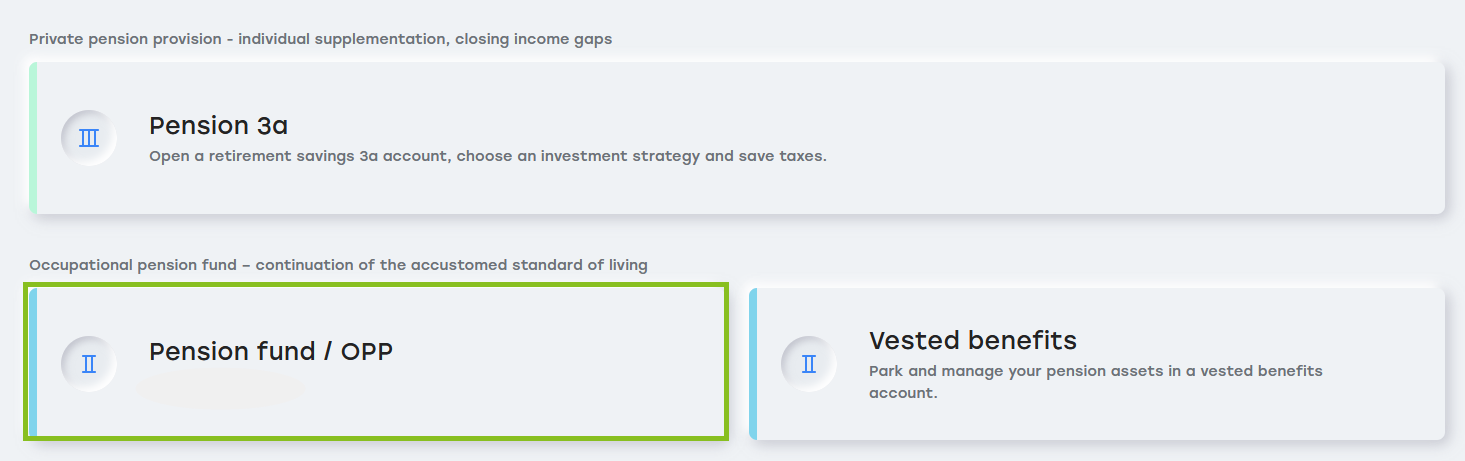
Task: Click the blurred subtitle under Pension fund / OPP
Action: (x=222, y=387)
